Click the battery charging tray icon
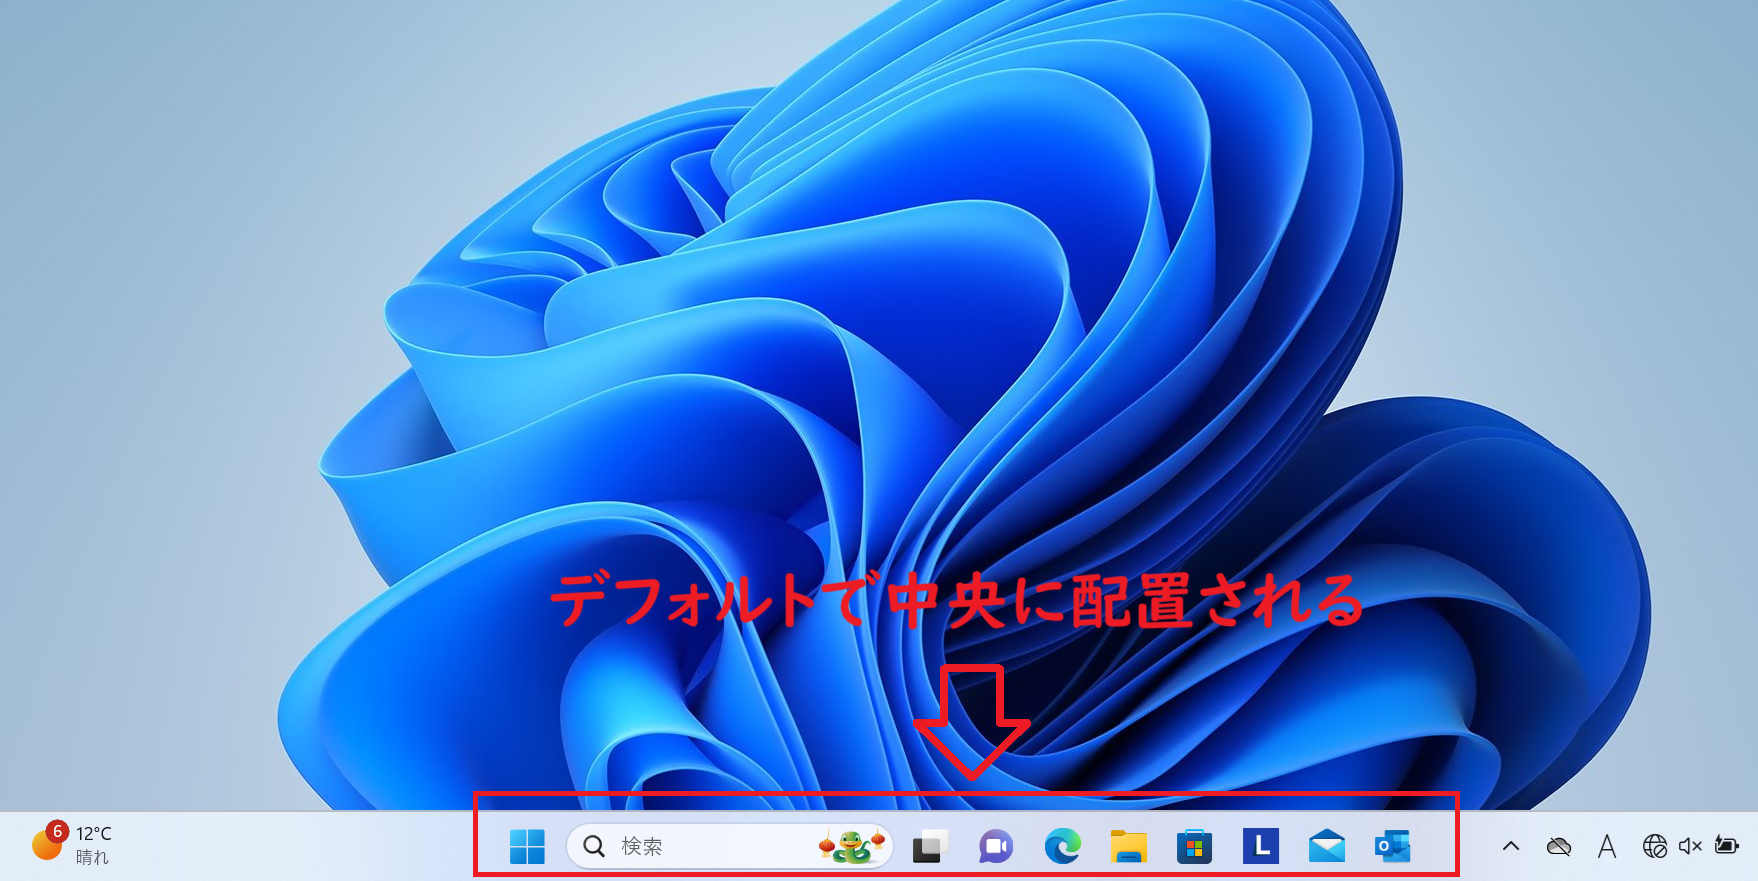The image size is (1758, 881). pyautogui.click(x=1727, y=846)
